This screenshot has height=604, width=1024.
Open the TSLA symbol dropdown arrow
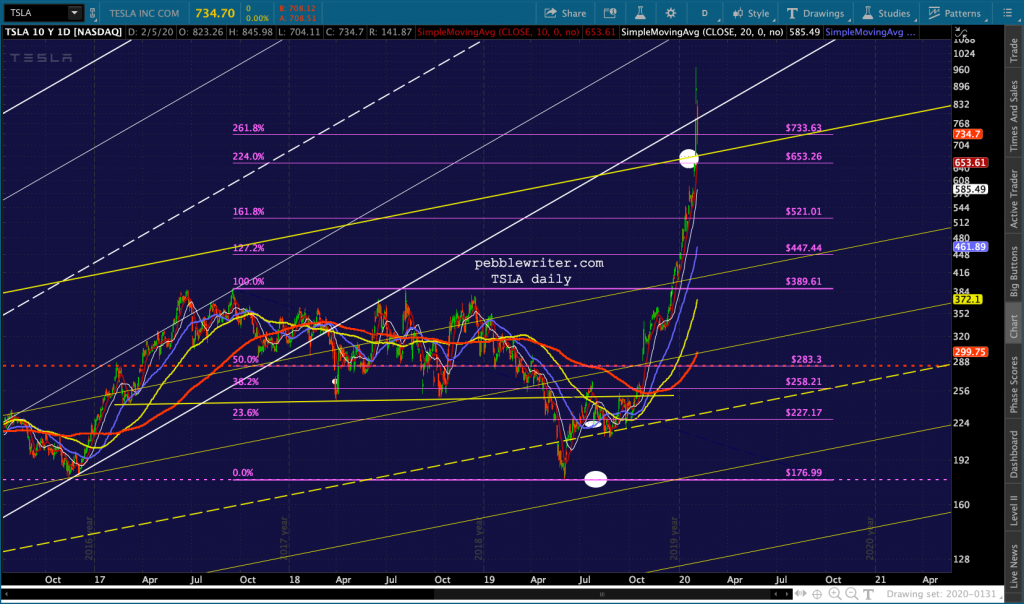point(74,12)
